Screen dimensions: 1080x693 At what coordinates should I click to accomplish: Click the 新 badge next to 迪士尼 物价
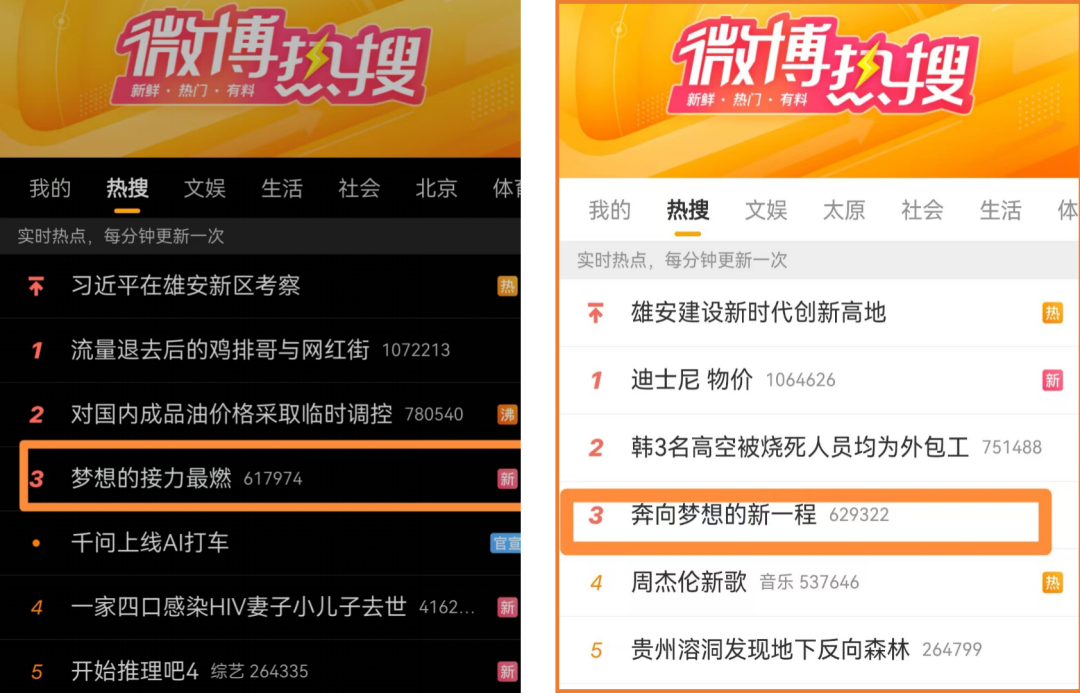pyautogui.click(x=1052, y=380)
